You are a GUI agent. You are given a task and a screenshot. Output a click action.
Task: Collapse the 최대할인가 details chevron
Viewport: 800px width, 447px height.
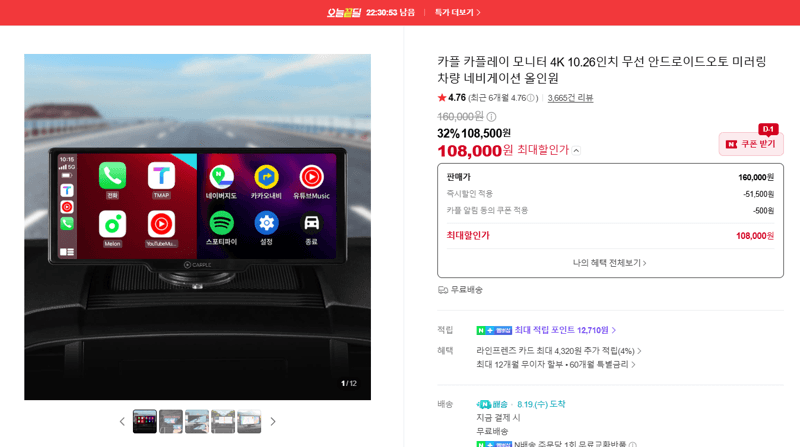pos(576,151)
